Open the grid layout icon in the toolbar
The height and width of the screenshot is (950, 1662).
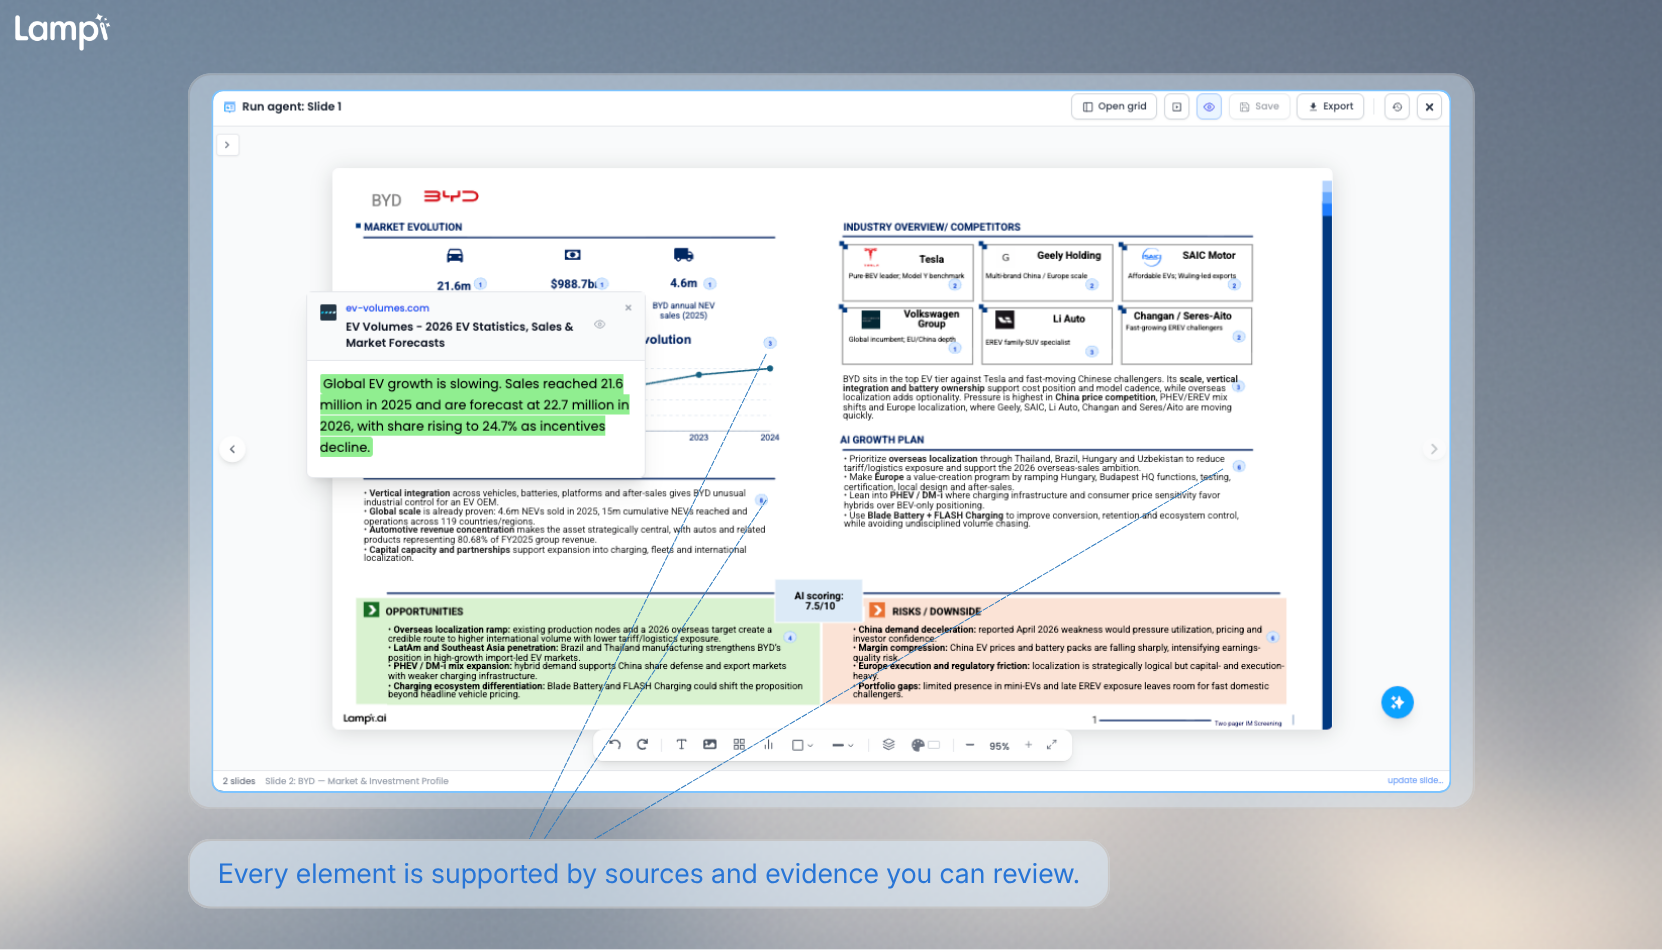point(739,745)
